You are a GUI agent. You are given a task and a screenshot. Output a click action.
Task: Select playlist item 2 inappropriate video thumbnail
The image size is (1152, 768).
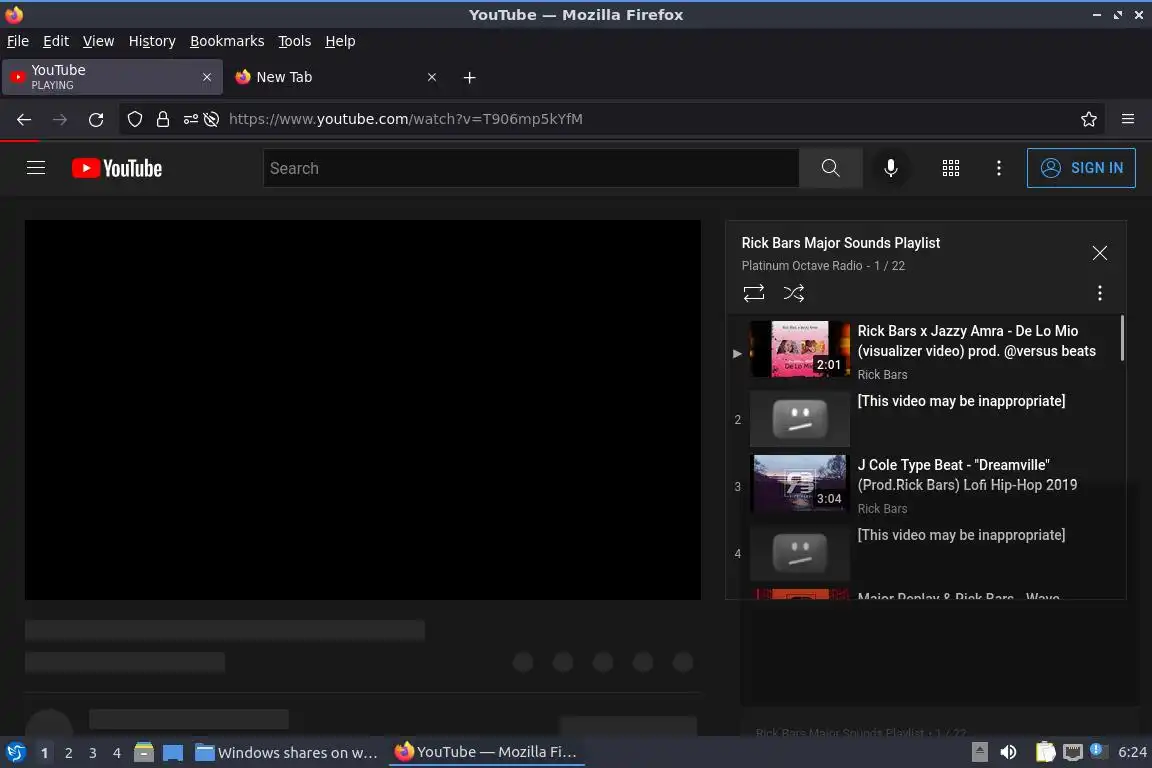point(799,419)
